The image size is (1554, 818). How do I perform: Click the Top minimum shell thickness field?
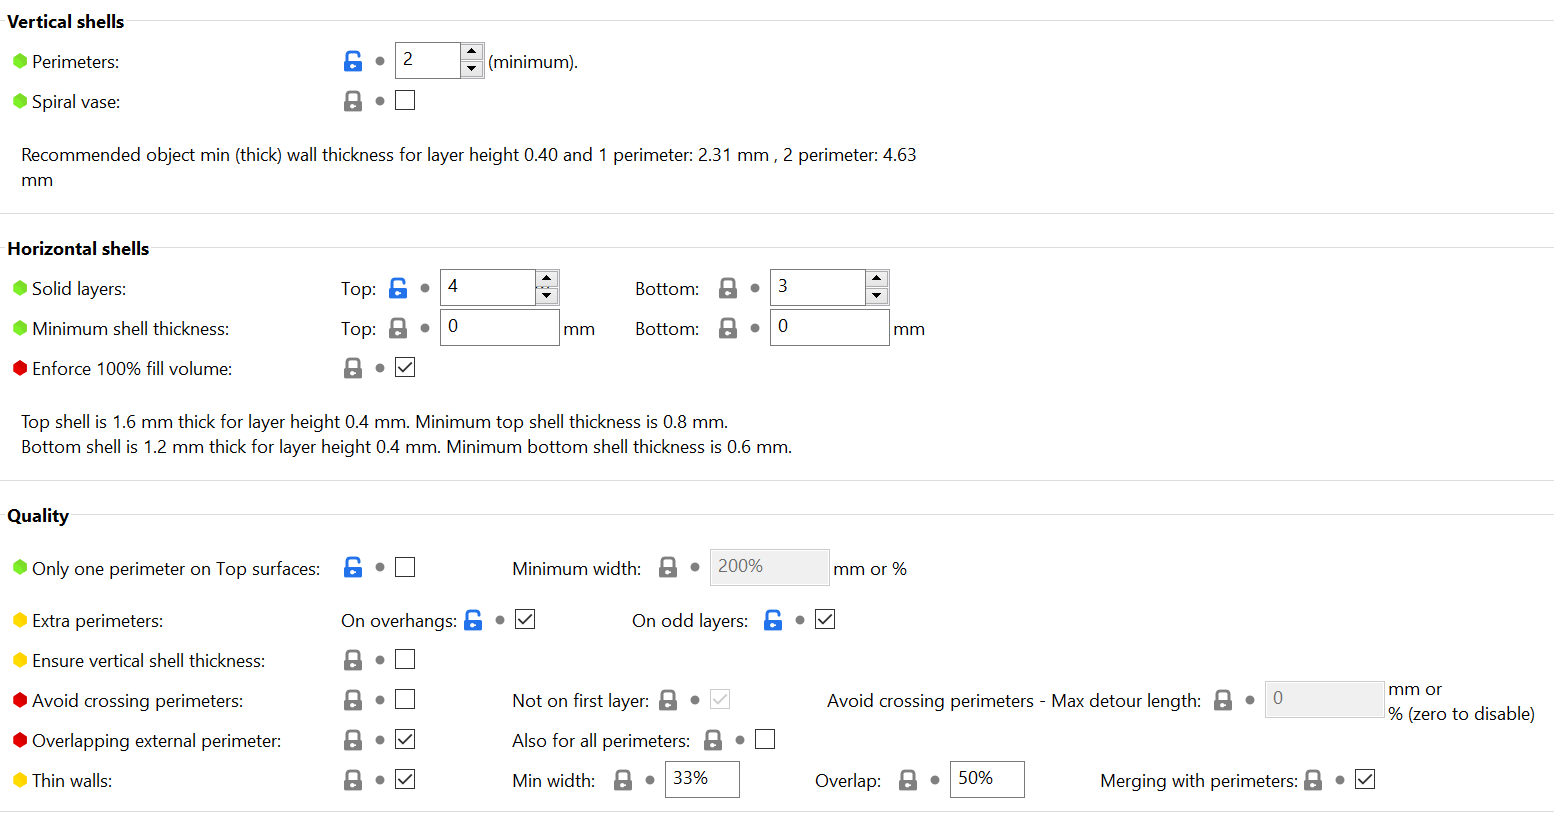[499, 327]
